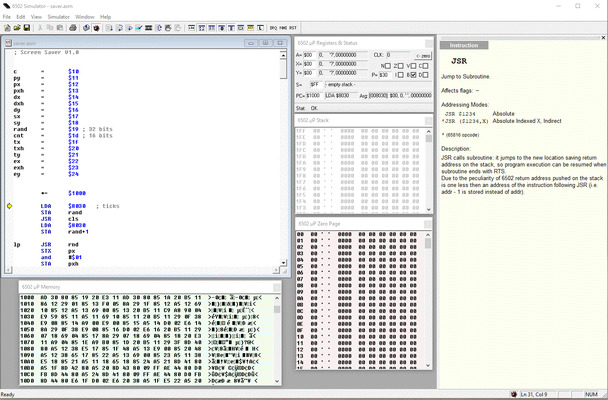608x400 pixels.
Task: Click down arrow of Memory window scrollbar
Action: 277,381
